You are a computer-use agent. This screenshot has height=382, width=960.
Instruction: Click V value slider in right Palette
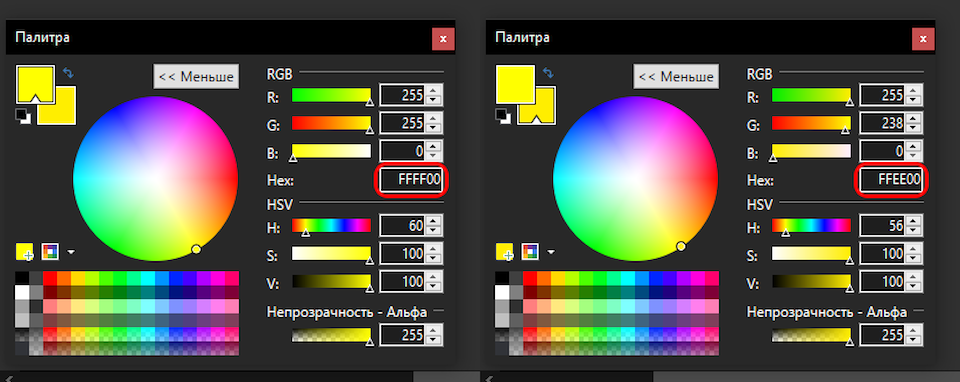tap(811, 282)
